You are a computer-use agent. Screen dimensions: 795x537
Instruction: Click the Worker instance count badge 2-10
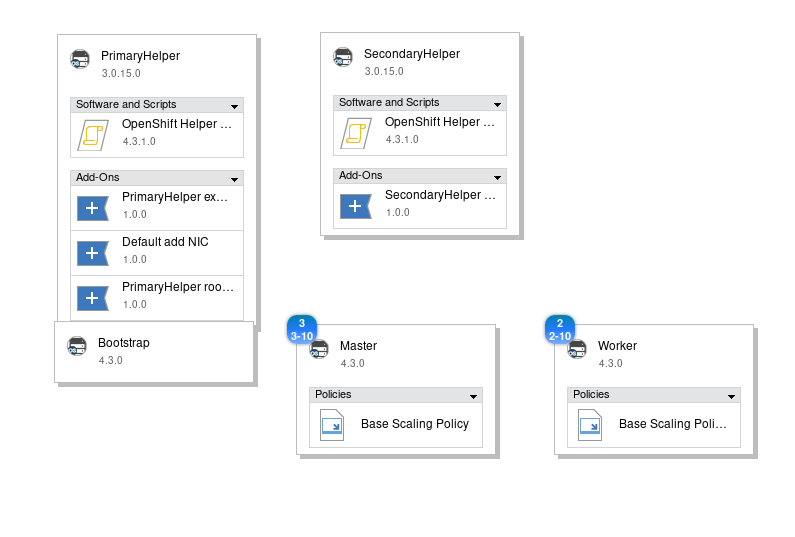[x=560, y=330]
